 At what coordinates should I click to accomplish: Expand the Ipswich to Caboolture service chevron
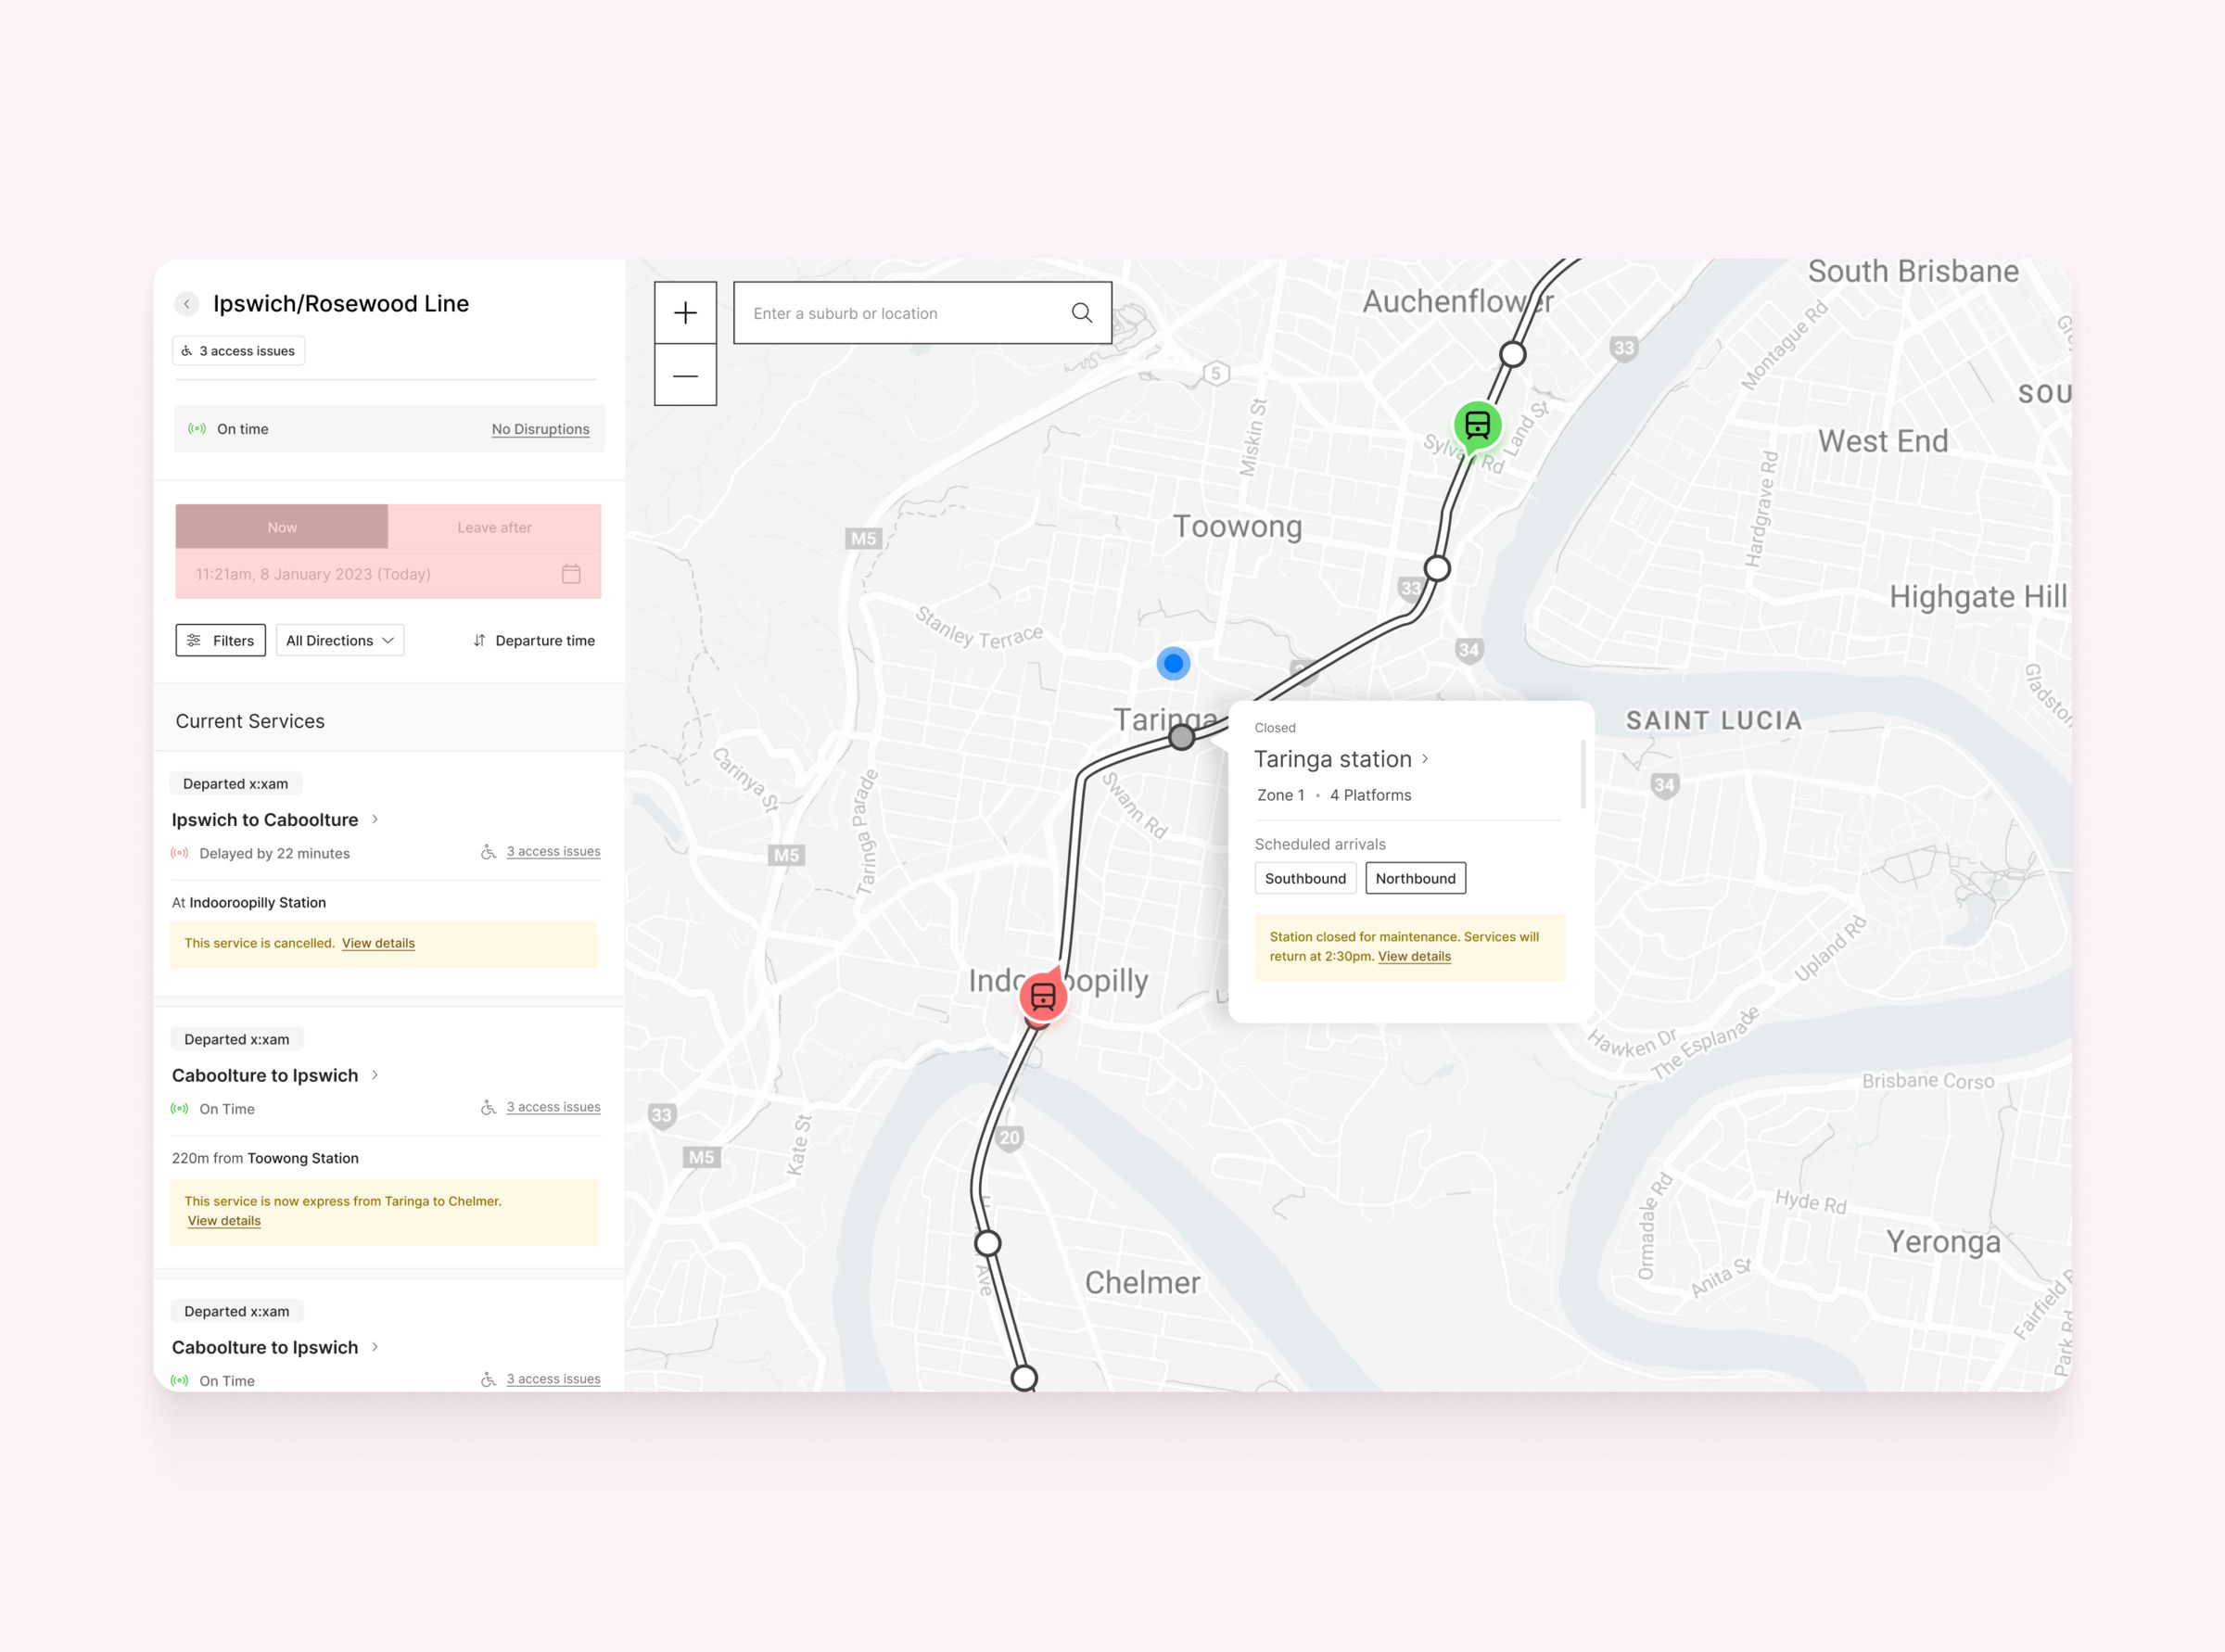(376, 819)
